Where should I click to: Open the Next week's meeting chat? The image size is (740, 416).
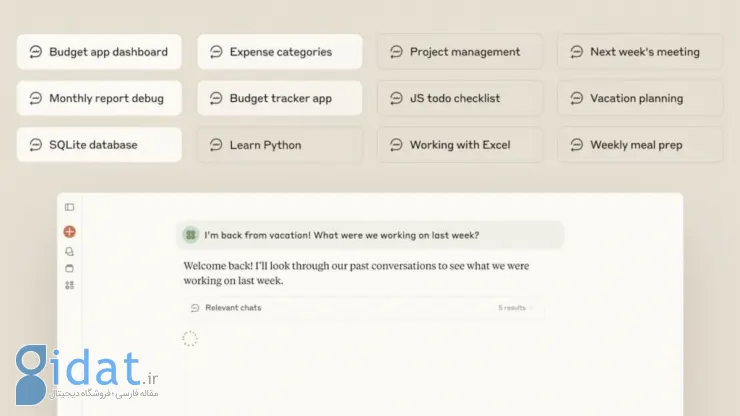click(x=640, y=52)
